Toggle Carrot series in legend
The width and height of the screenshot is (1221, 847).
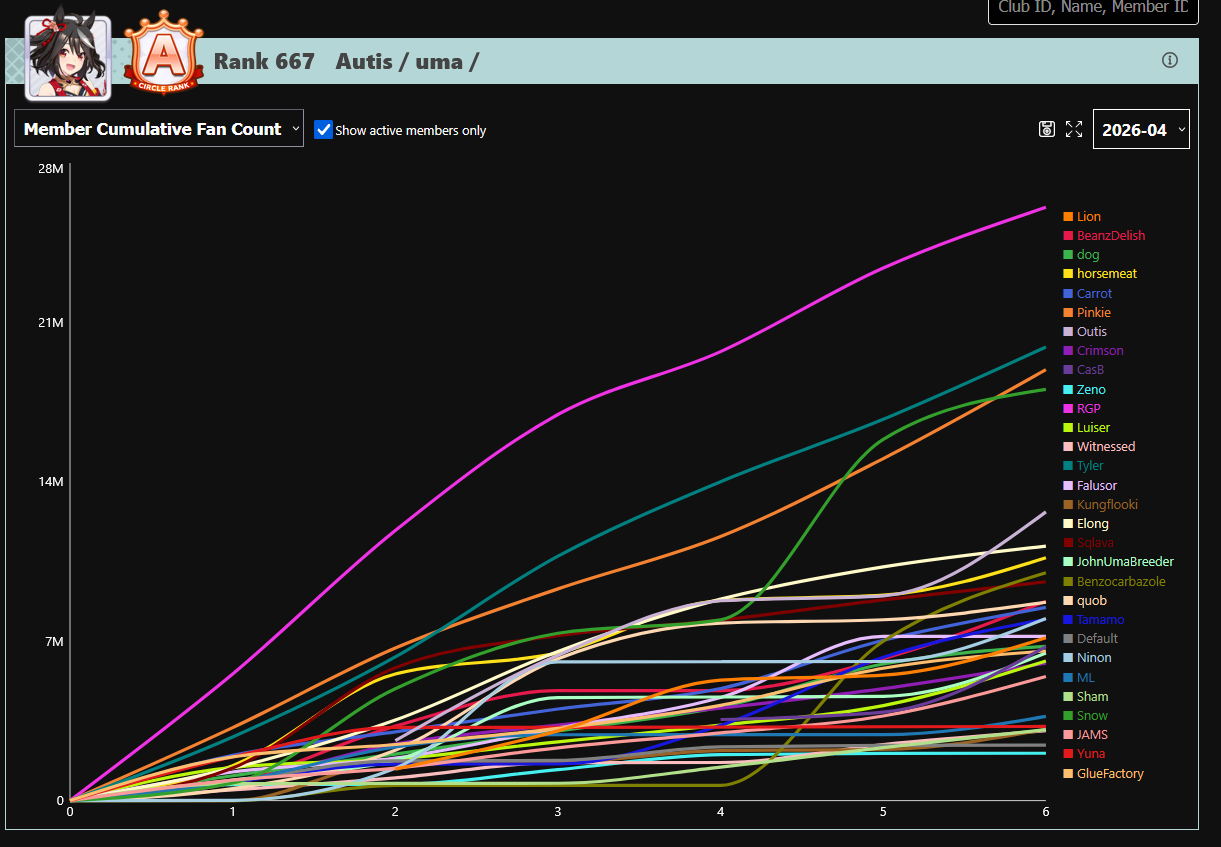pos(1087,293)
